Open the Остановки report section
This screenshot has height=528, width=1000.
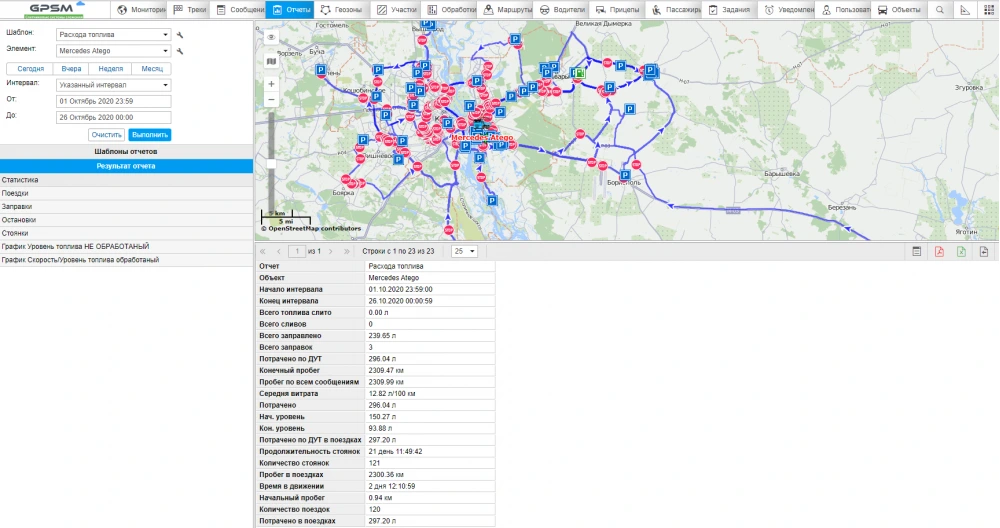(126, 220)
